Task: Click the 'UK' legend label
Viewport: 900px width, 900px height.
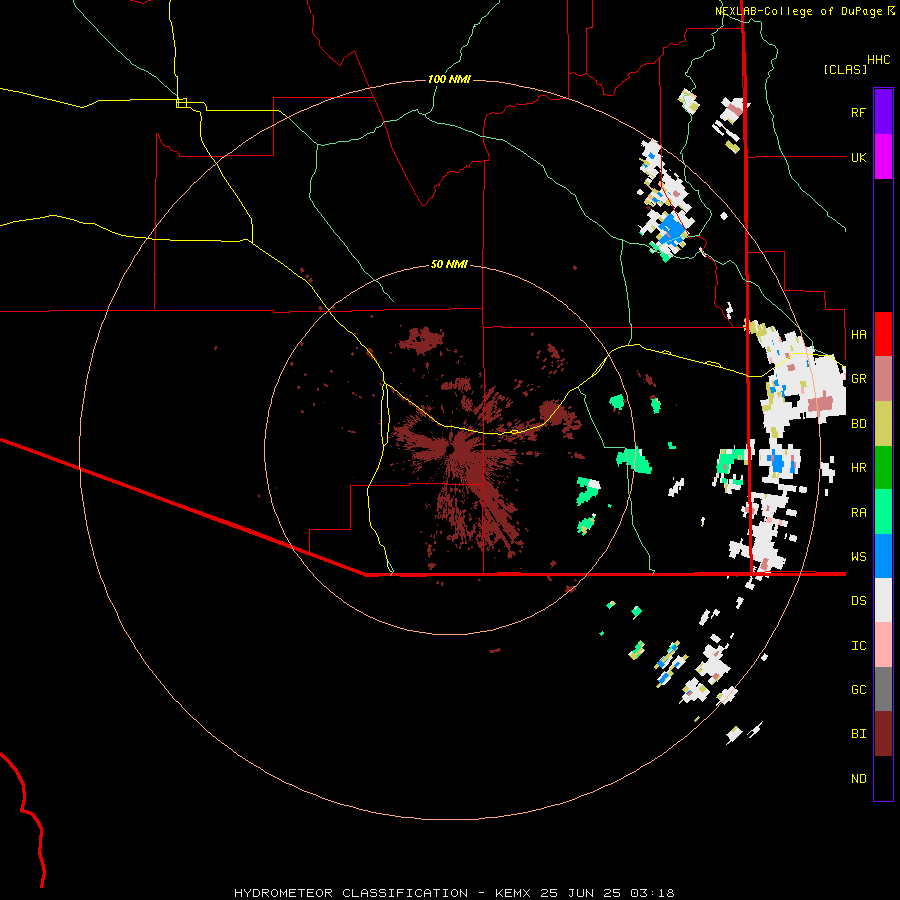Action: click(x=858, y=157)
